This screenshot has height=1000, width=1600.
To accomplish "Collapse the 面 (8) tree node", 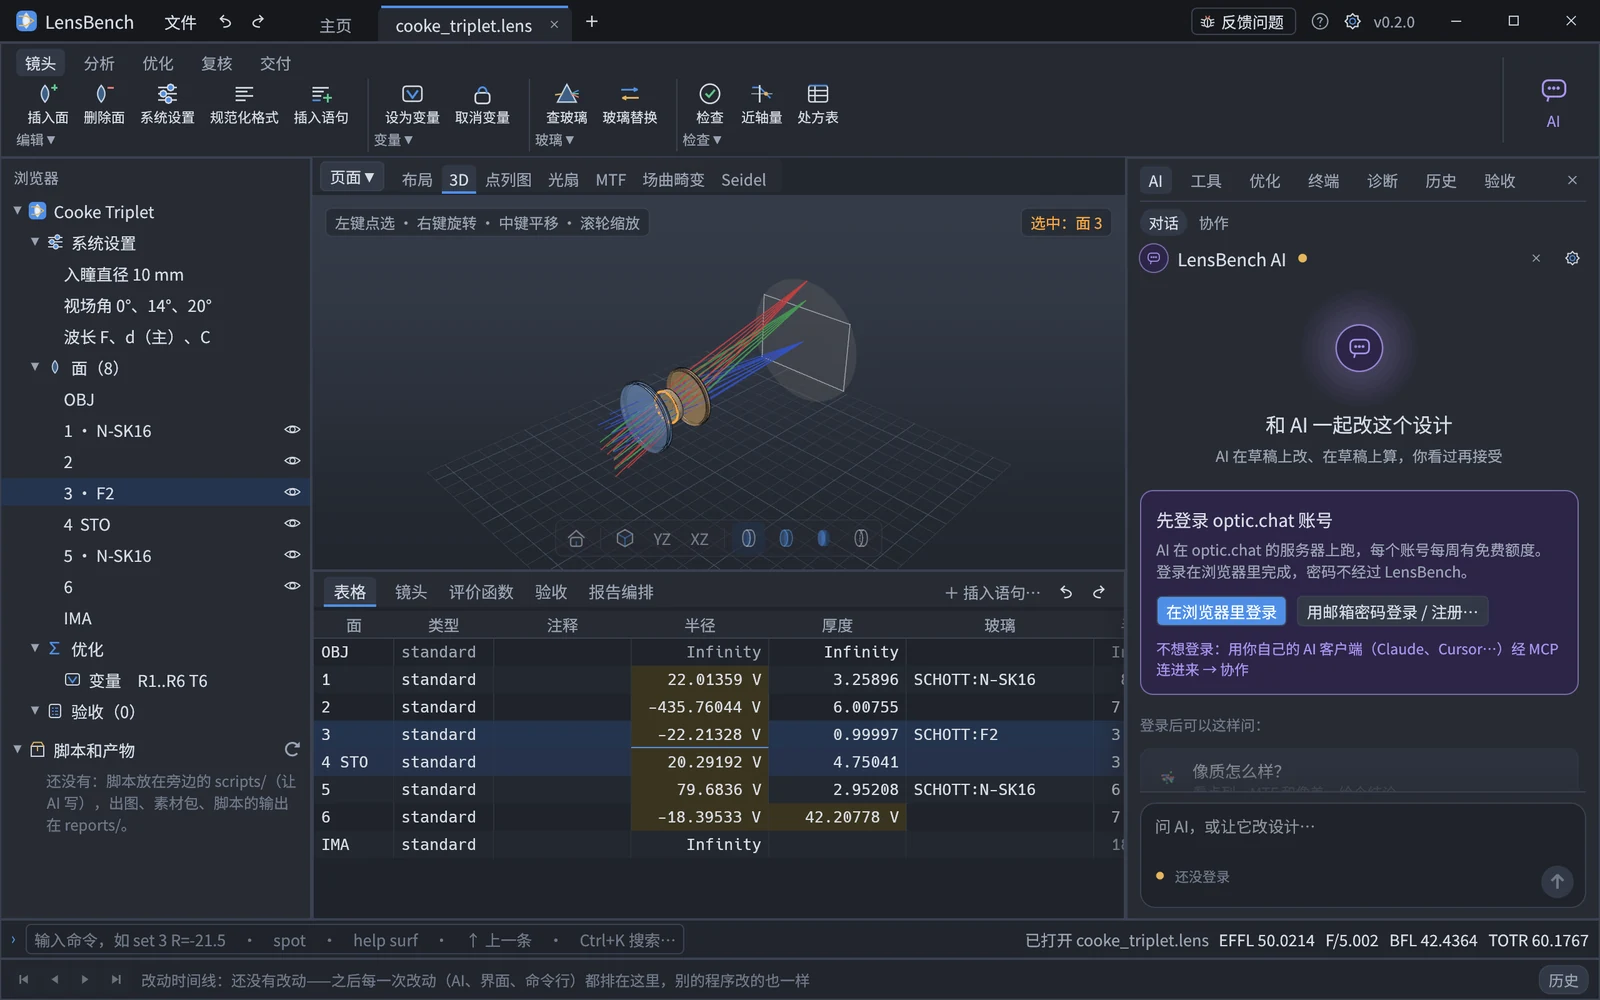I will pyautogui.click(x=35, y=367).
